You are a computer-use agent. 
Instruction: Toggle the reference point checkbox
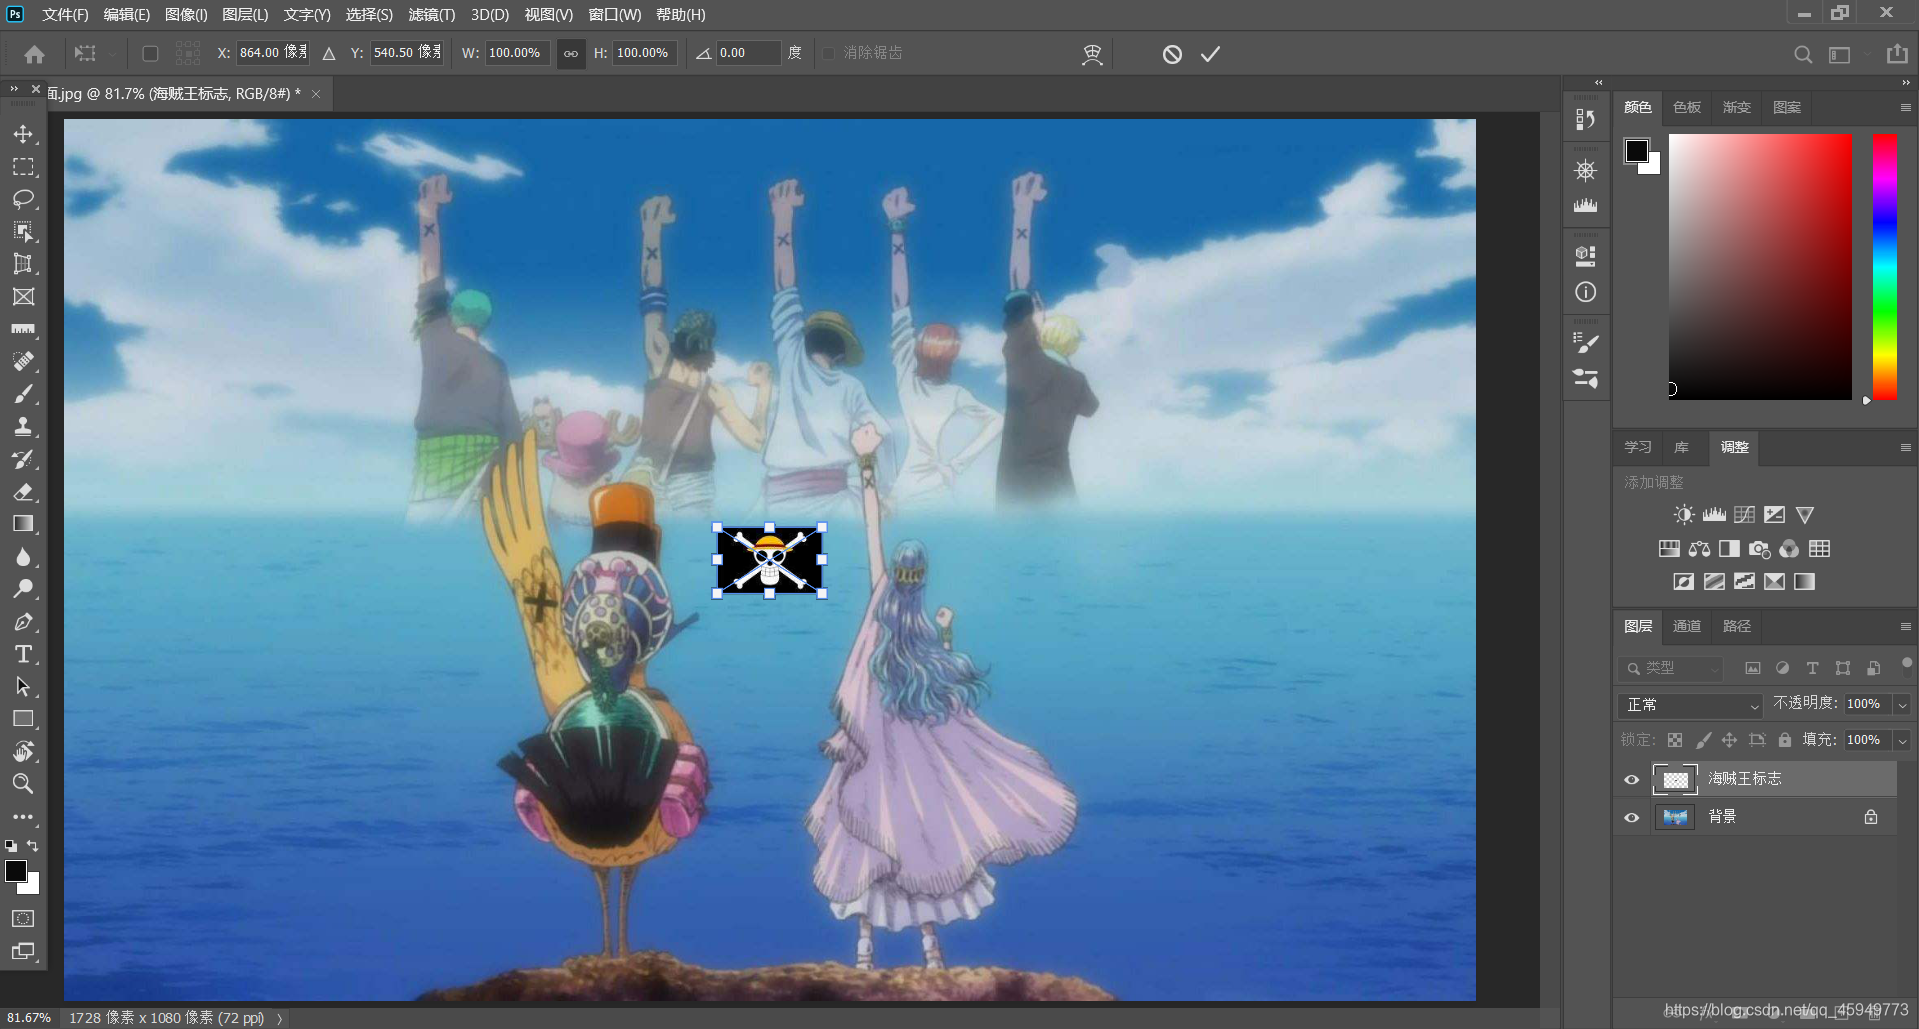point(150,53)
